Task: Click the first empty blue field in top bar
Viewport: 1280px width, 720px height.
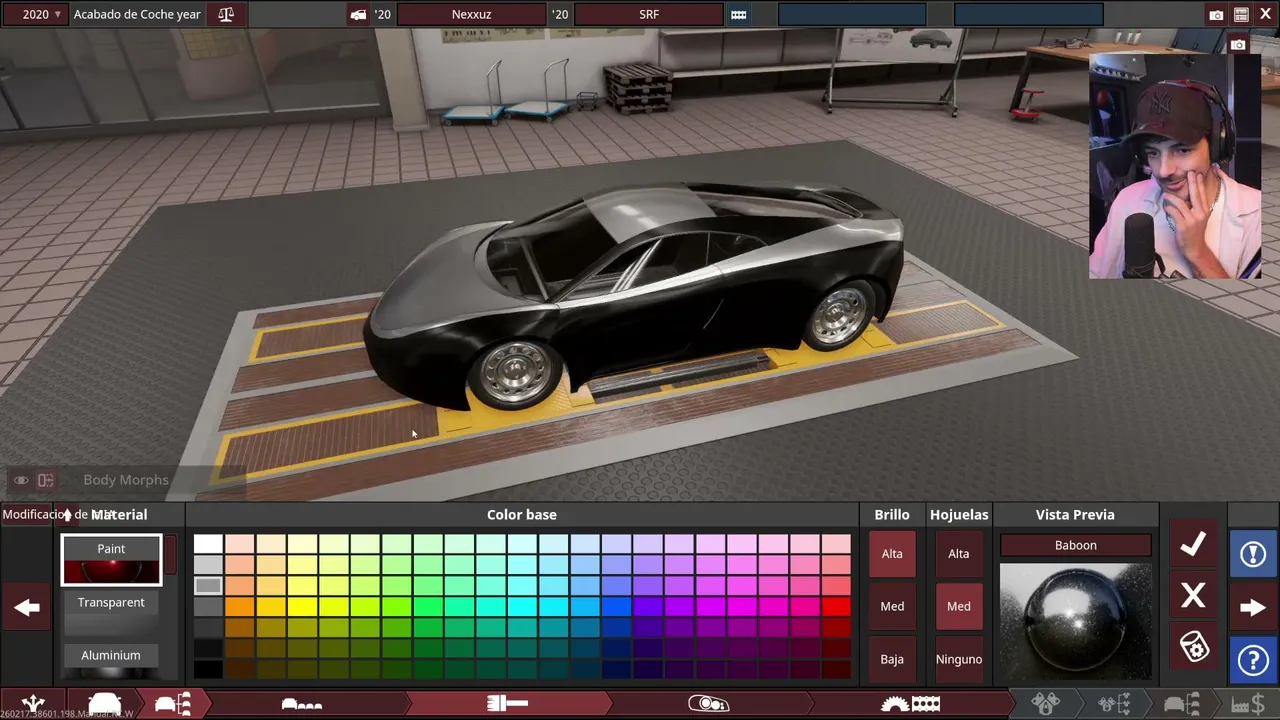Action: [x=852, y=15]
